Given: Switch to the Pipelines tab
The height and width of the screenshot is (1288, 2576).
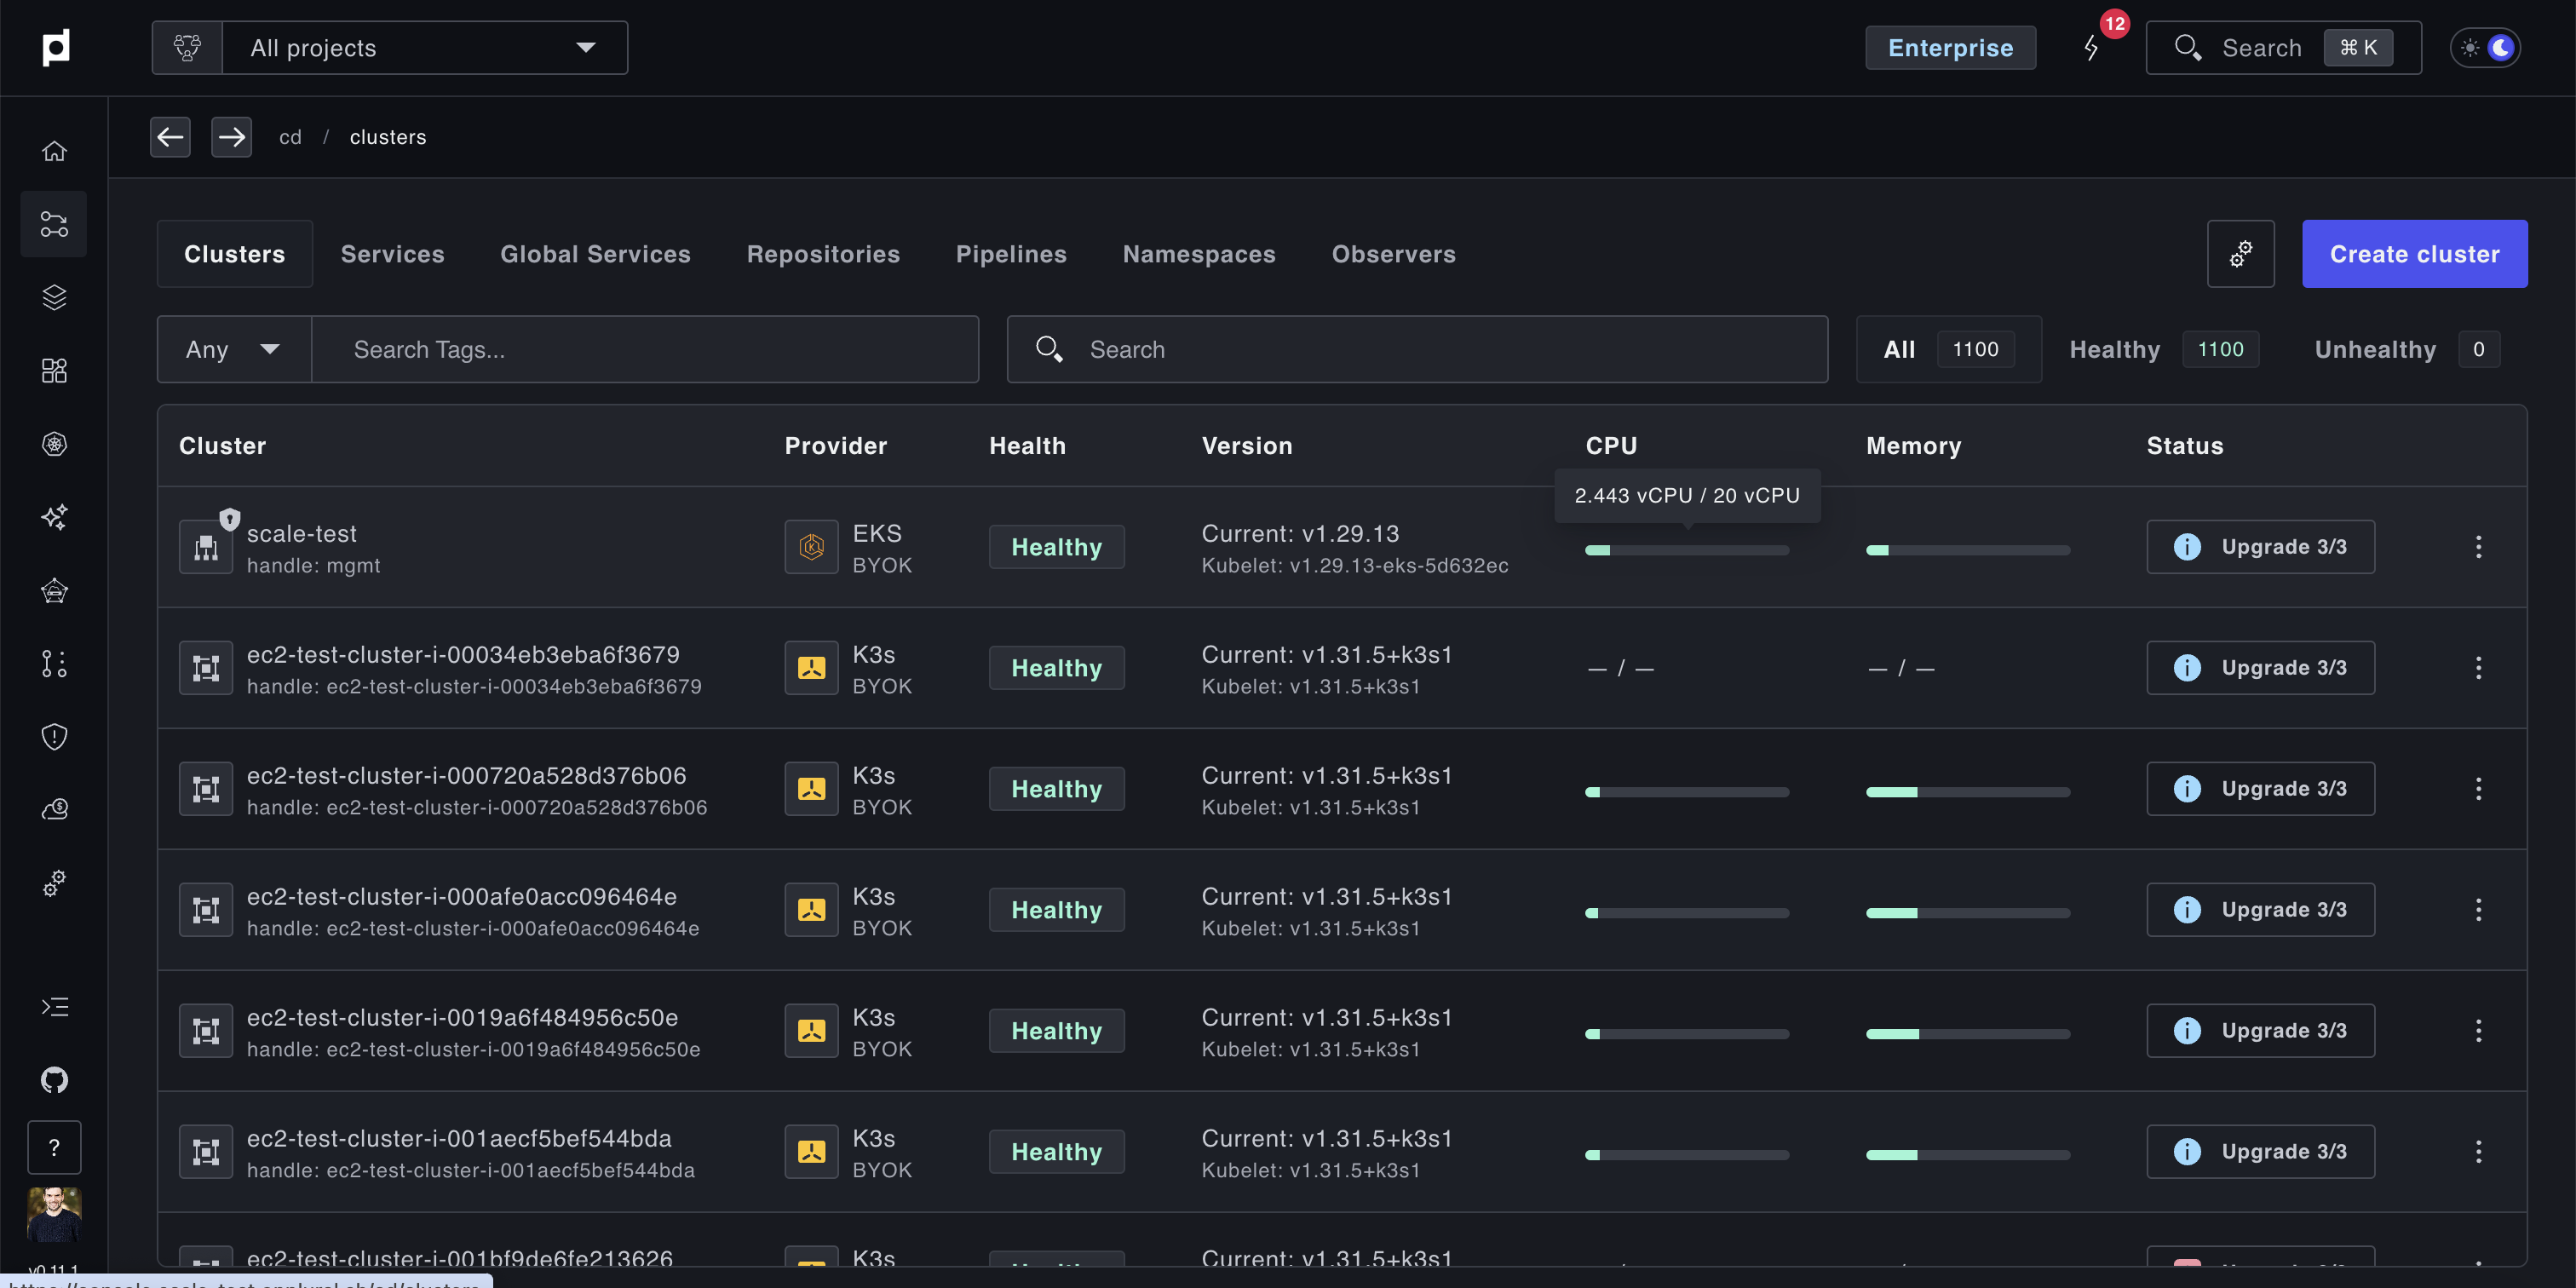Looking at the screenshot, I should [x=1011, y=254].
